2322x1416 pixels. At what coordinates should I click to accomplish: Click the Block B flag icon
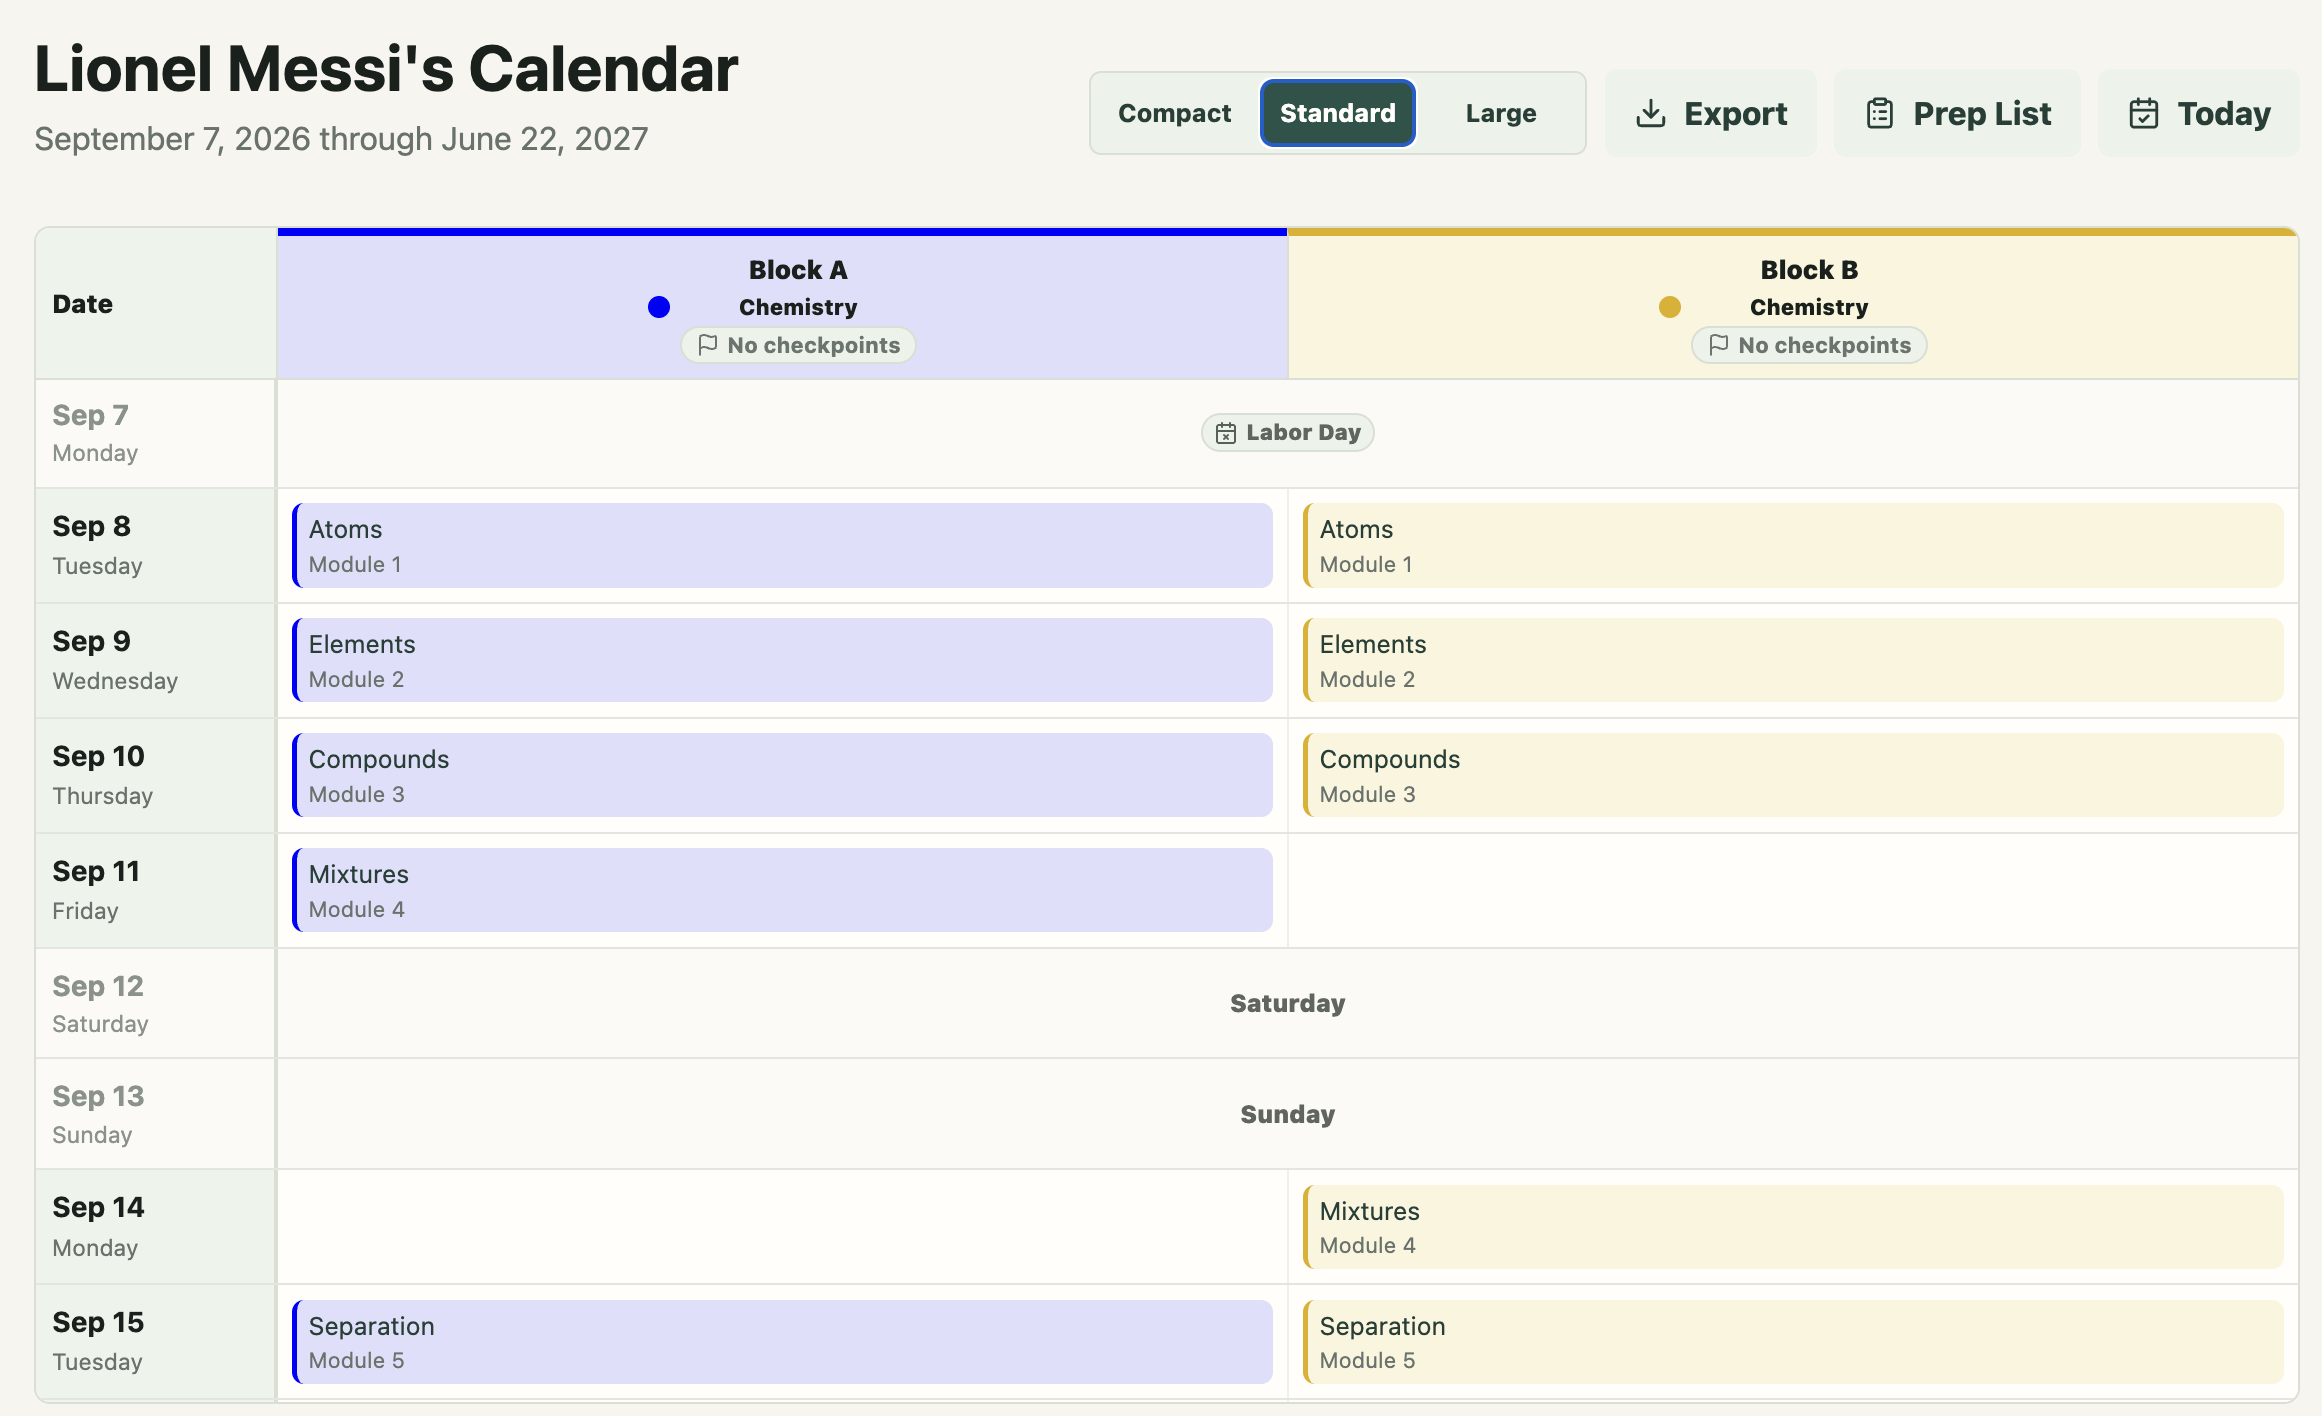(1719, 345)
